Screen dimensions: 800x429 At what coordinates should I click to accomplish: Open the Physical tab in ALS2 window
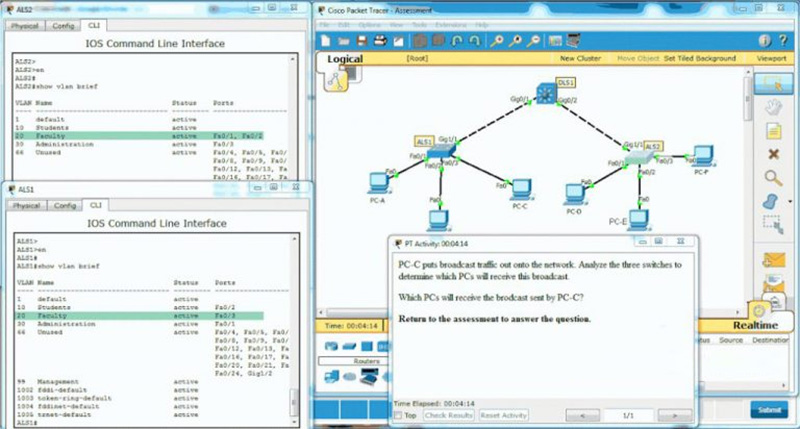(24, 26)
